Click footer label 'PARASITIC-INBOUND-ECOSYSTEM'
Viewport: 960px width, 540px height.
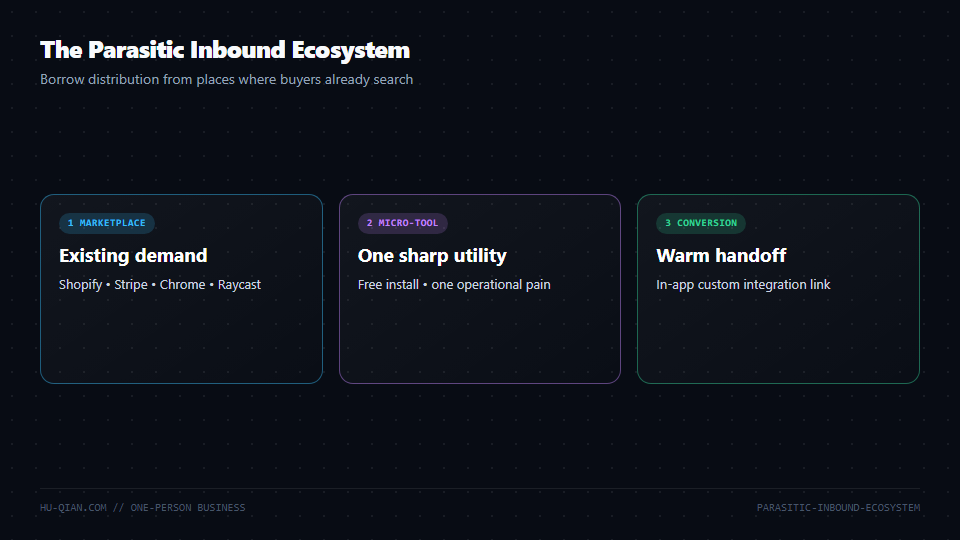(838, 508)
